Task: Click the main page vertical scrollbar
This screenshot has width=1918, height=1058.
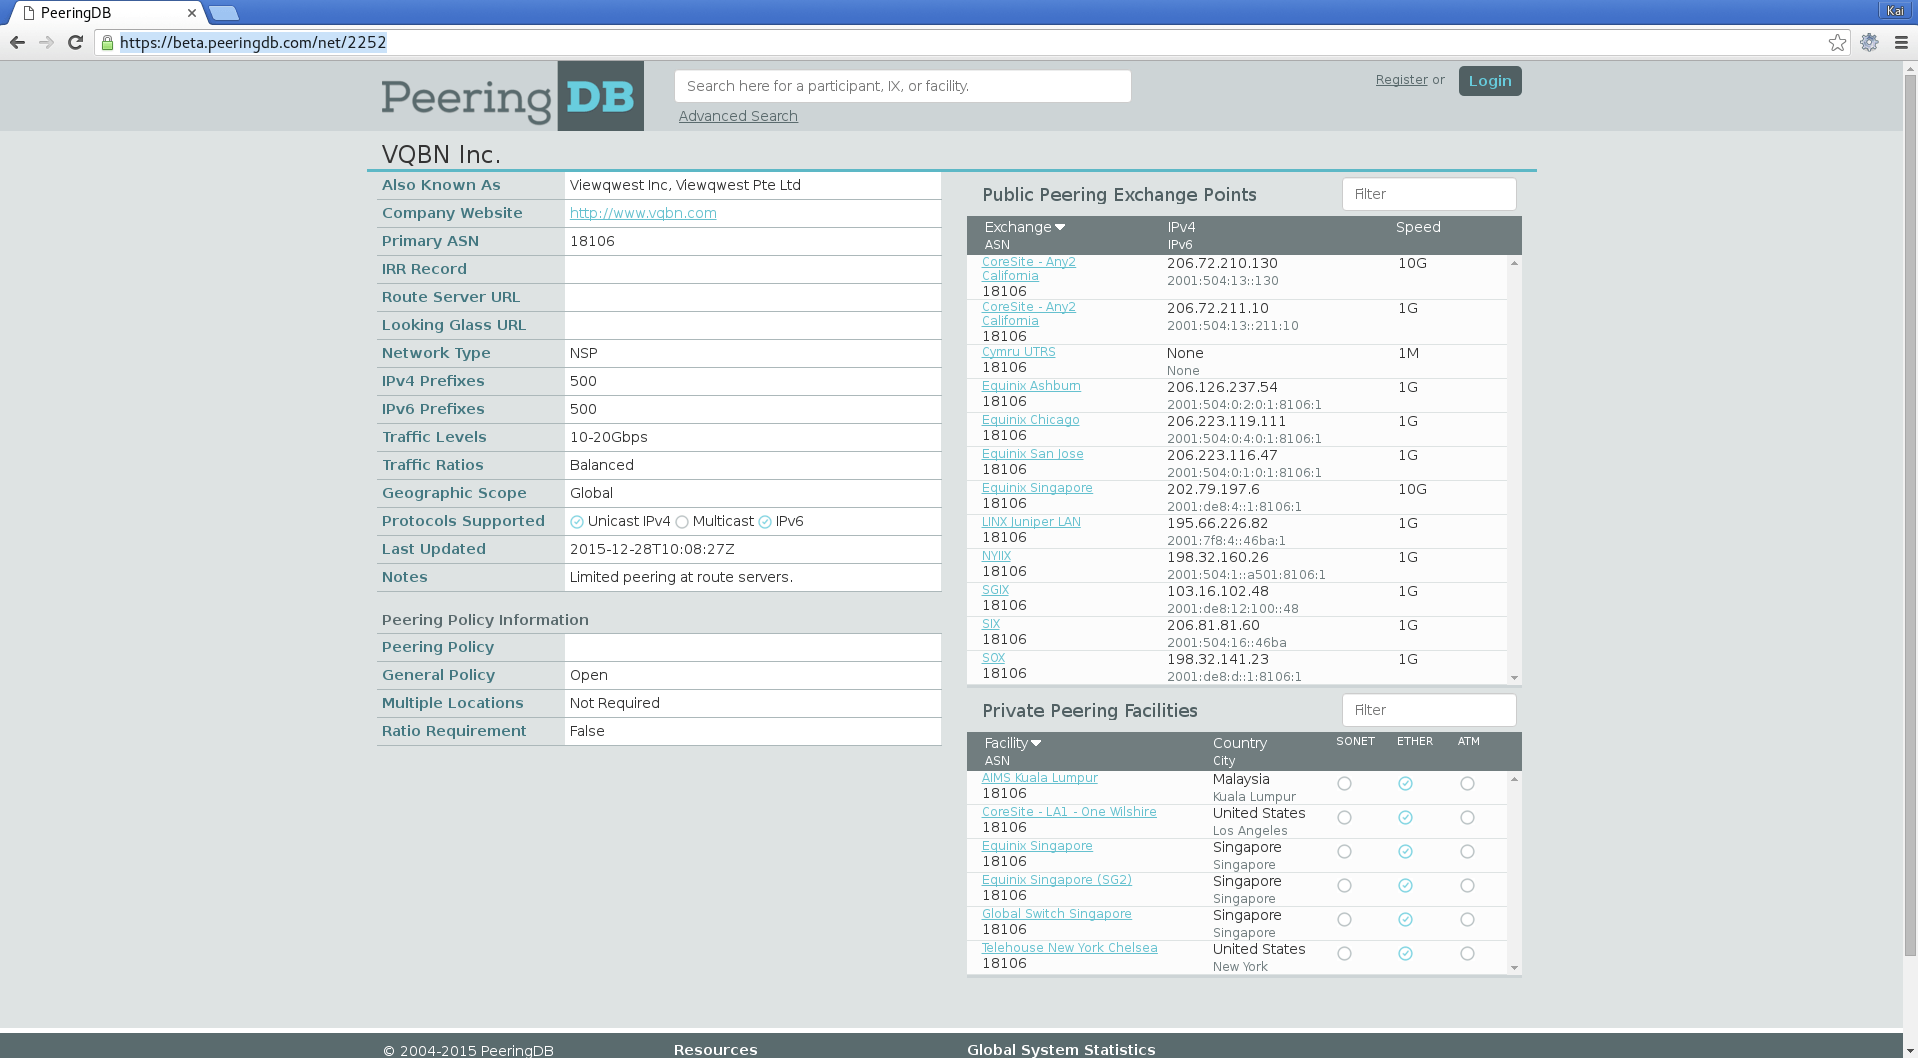Action: pyautogui.click(x=1910, y=515)
